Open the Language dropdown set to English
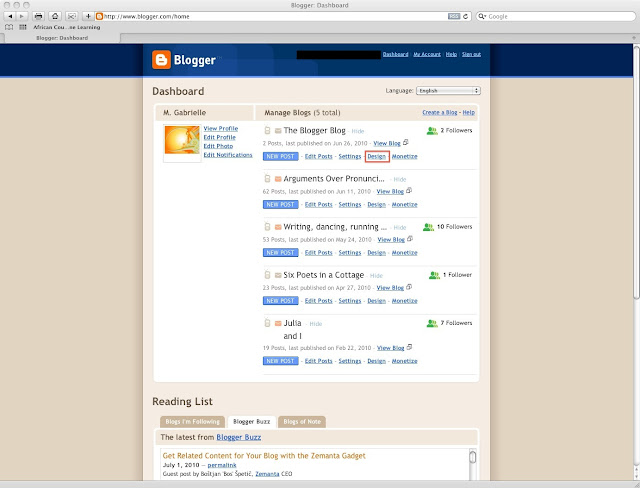 (x=448, y=91)
